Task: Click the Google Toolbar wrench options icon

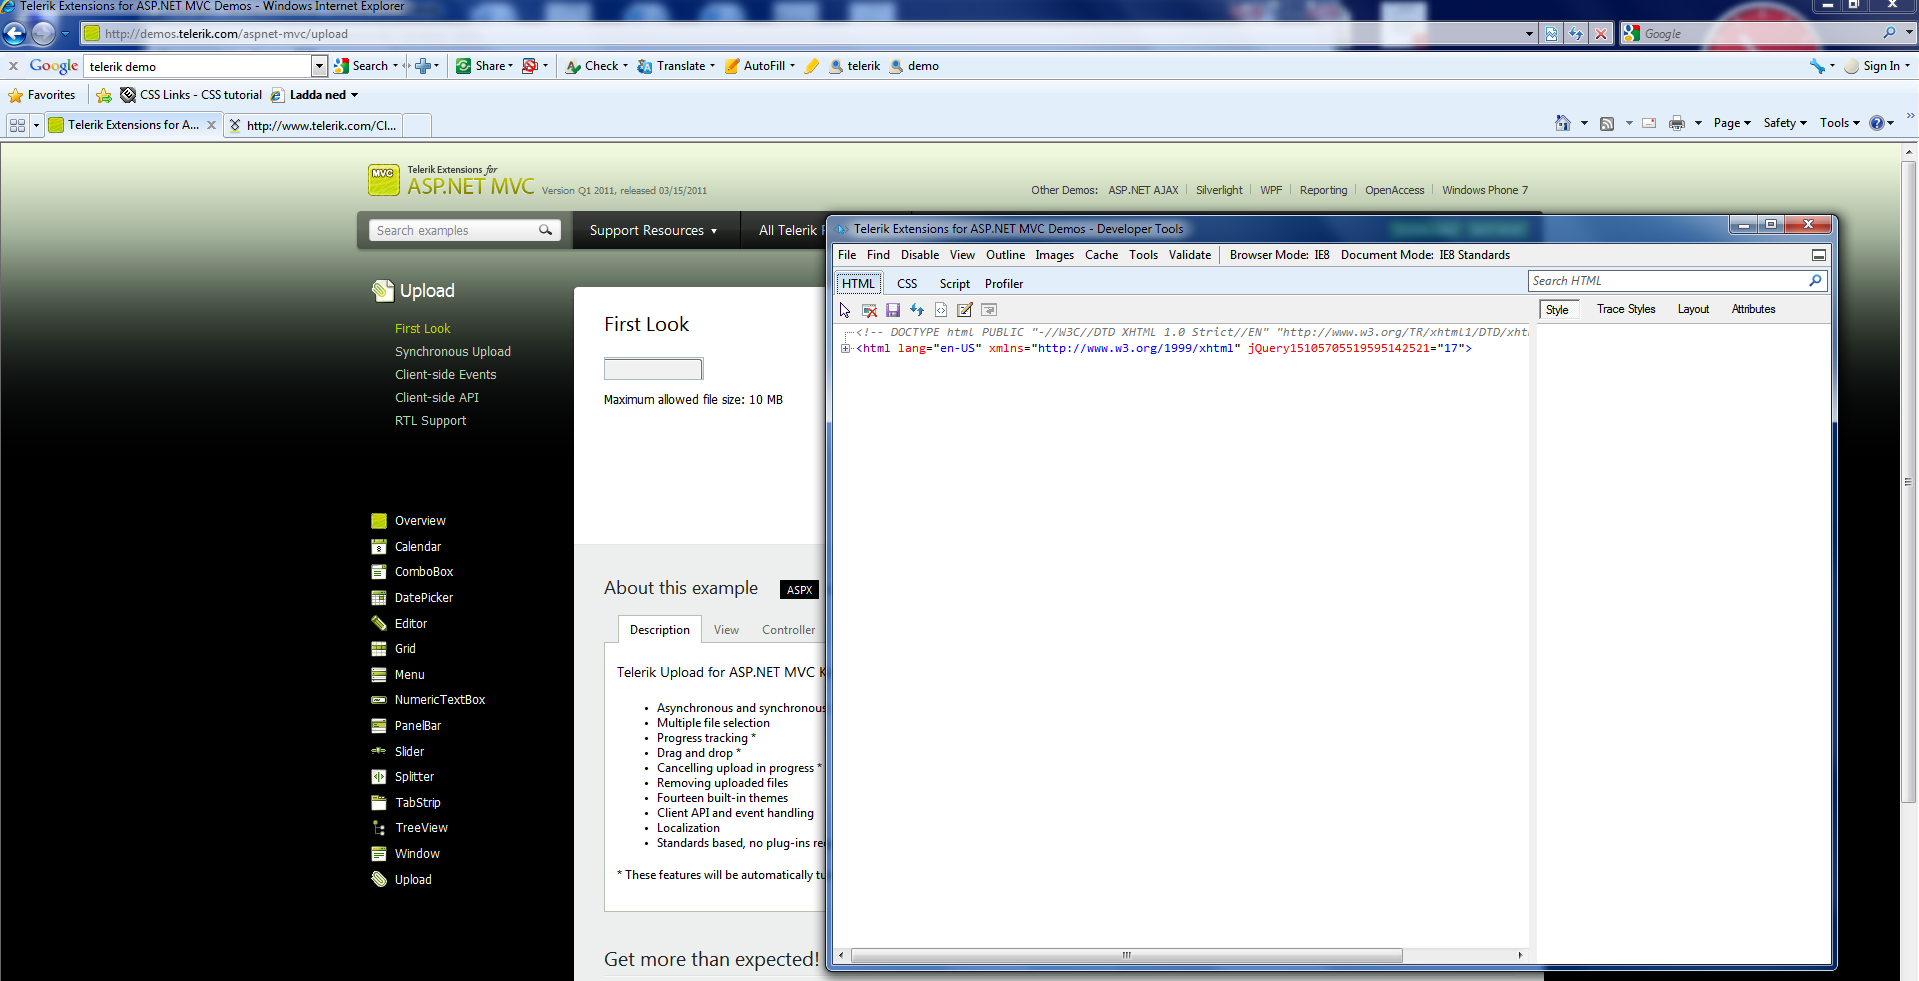Action: [1817, 66]
